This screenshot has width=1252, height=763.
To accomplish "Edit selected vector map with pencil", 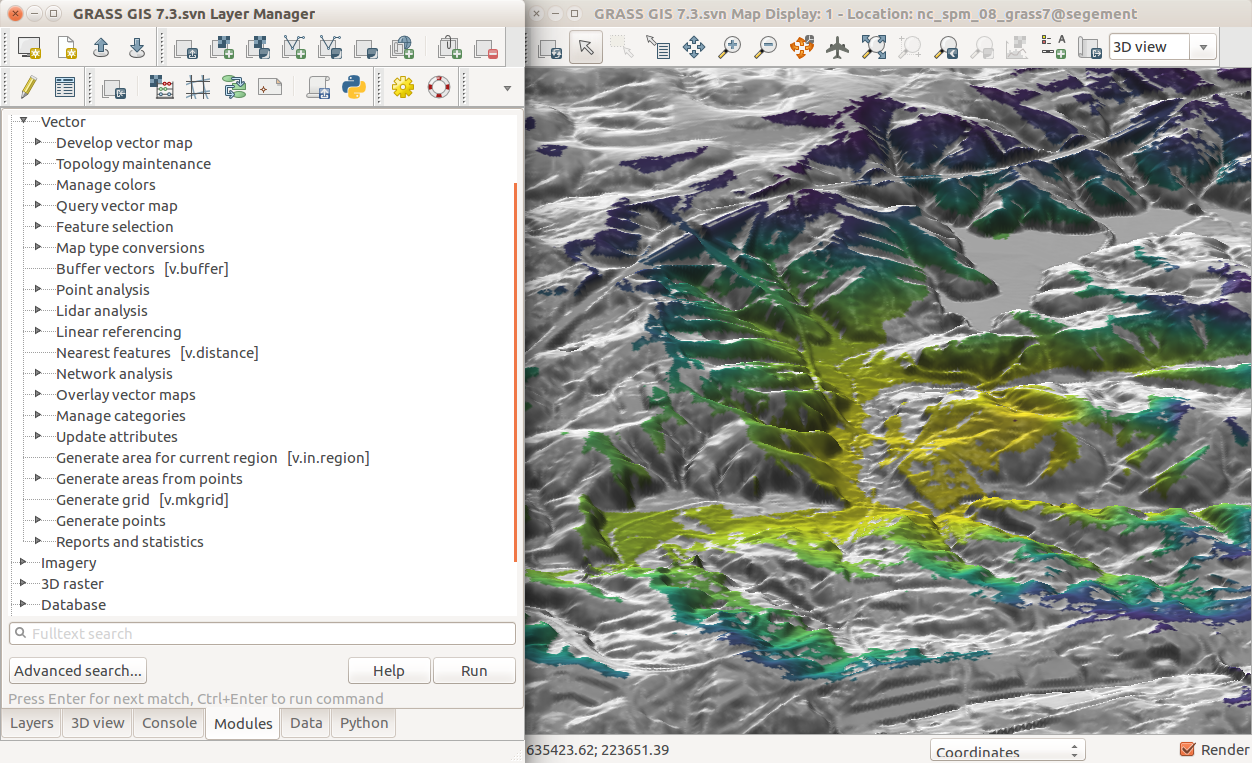I will coord(29,87).
